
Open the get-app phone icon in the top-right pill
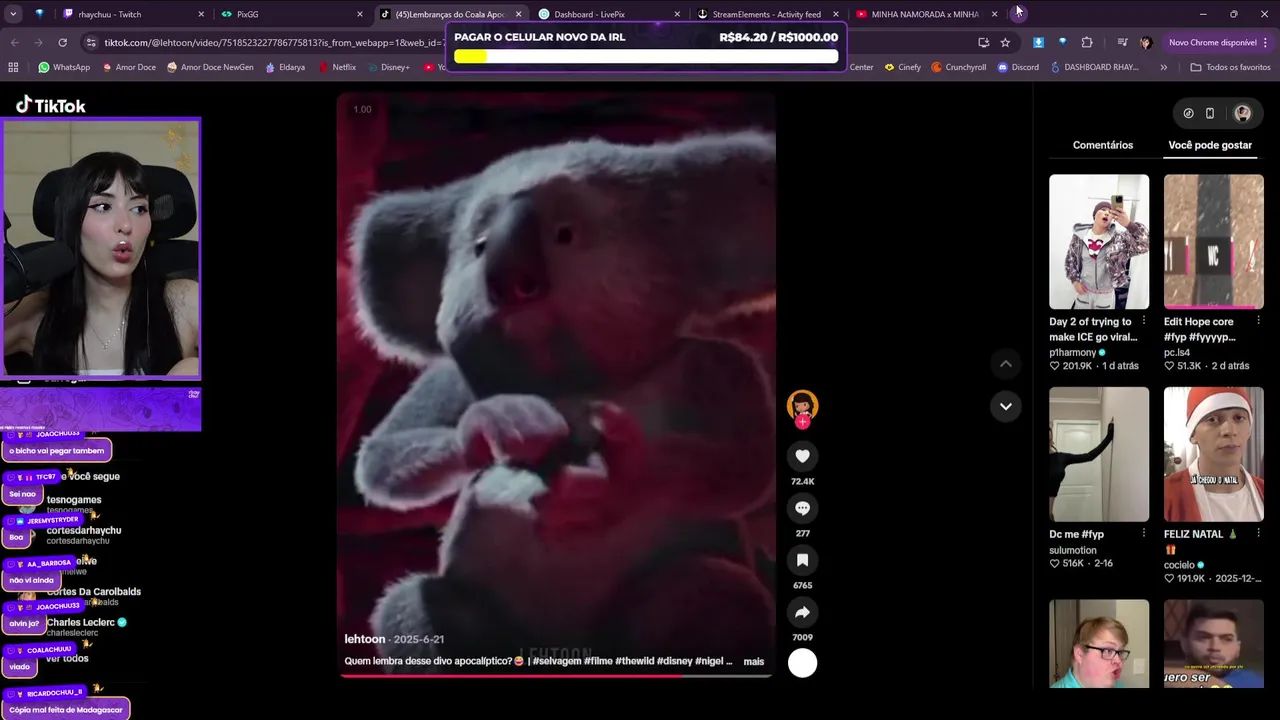click(x=1210, y=113)
